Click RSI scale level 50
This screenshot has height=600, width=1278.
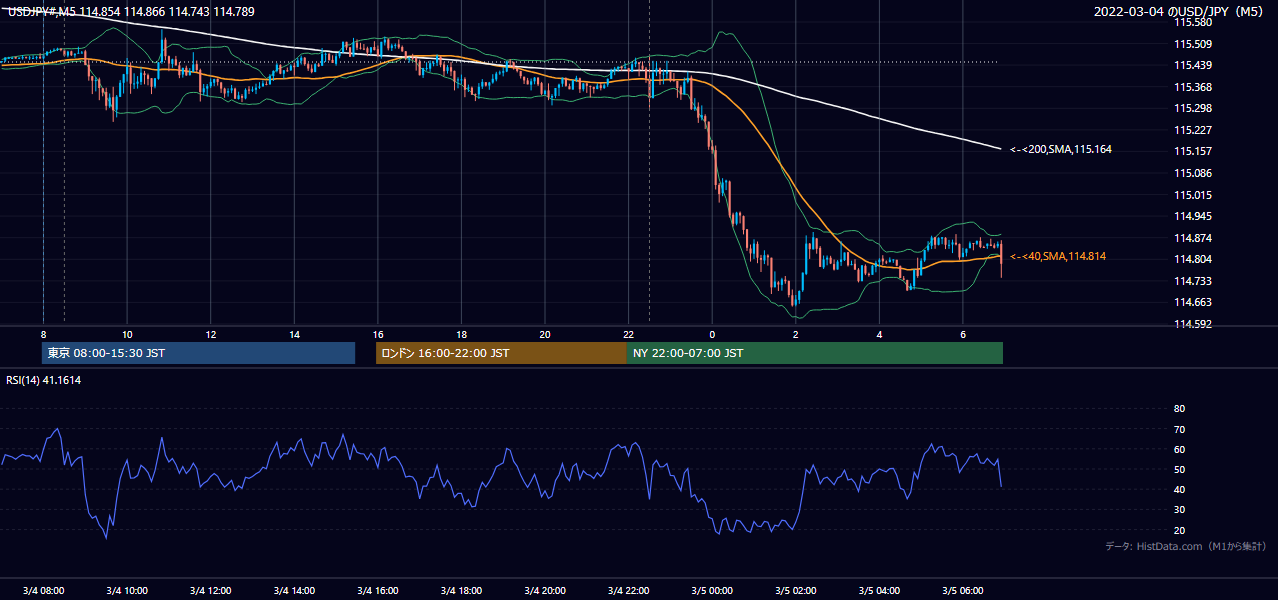pos(1179,469)
